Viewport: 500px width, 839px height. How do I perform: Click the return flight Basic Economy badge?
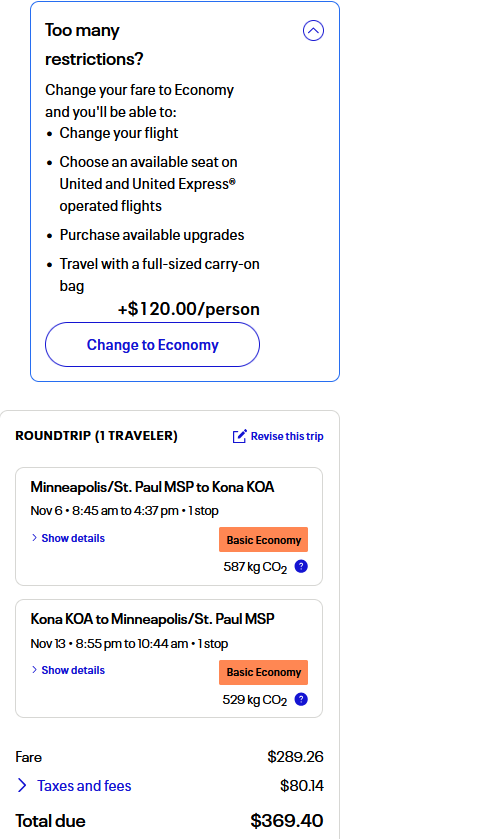click(263, 672)
